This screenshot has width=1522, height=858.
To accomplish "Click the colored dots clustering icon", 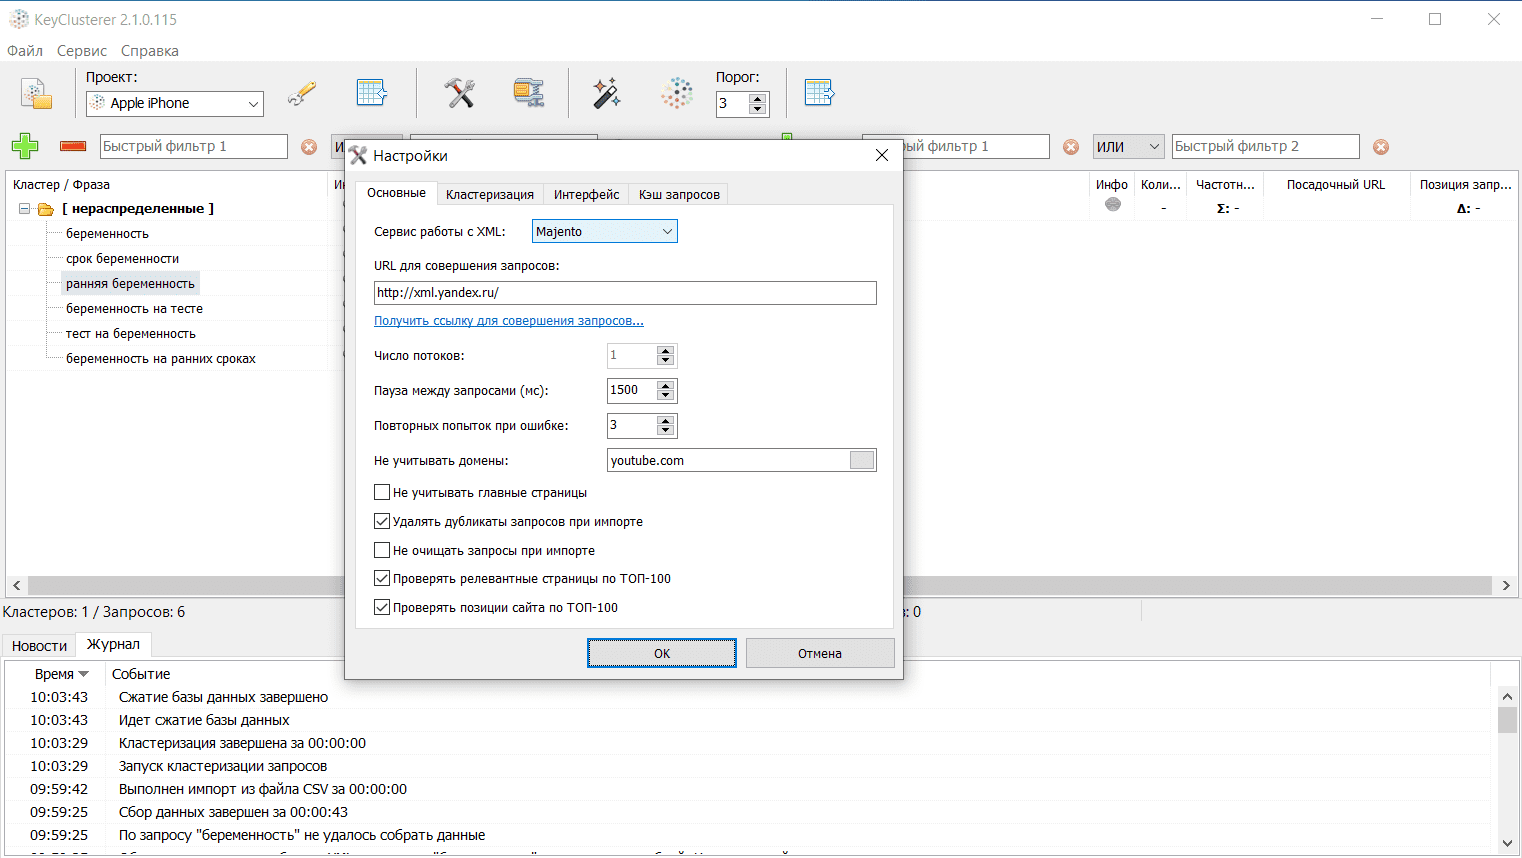I will coord(677,93).
